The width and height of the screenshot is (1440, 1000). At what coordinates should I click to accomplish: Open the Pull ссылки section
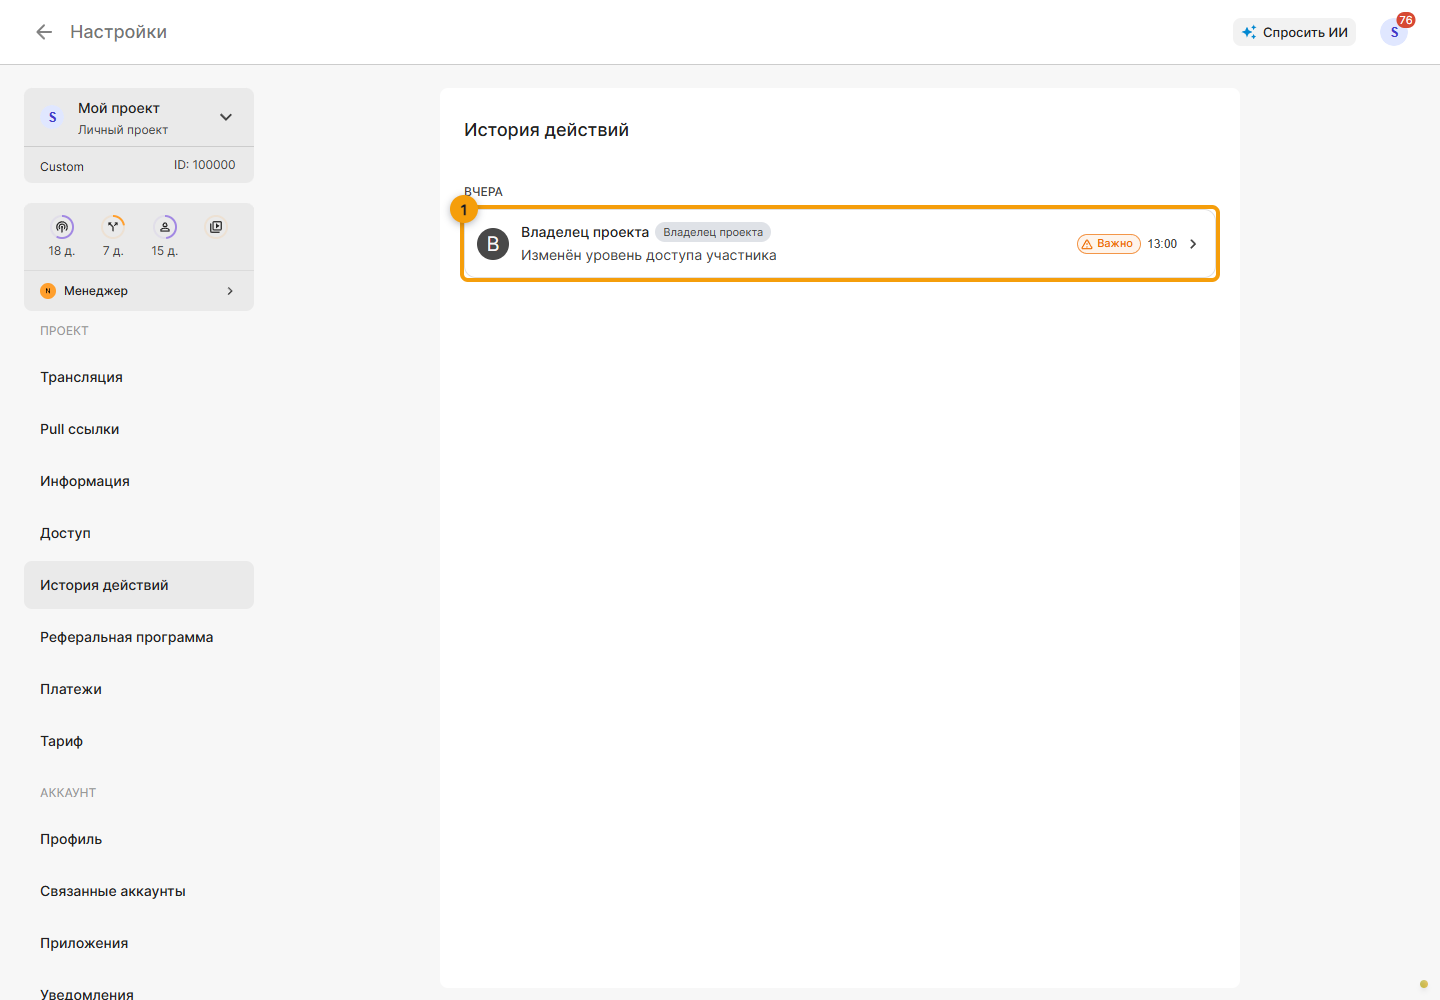(x=139, y=429)
